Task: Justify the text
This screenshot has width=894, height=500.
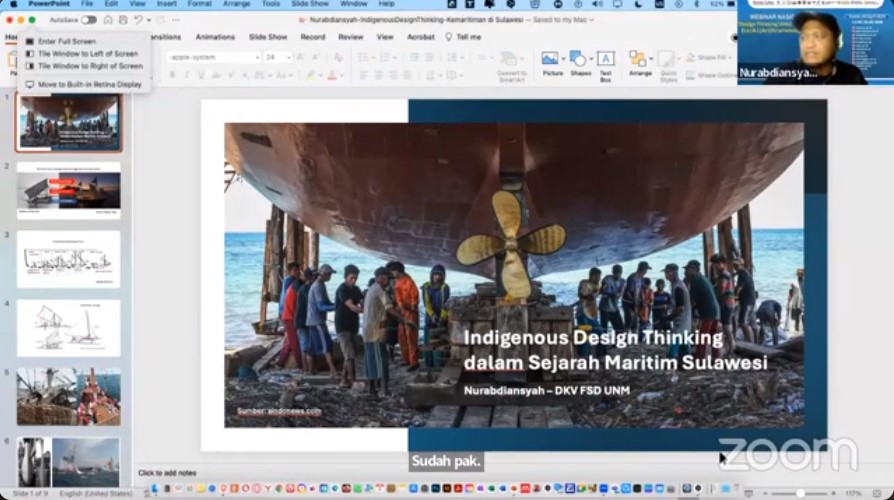Action: [408, 75]
